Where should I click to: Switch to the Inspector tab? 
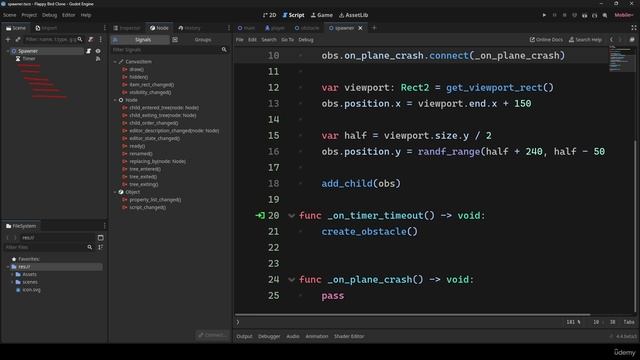tap(127, 28)
